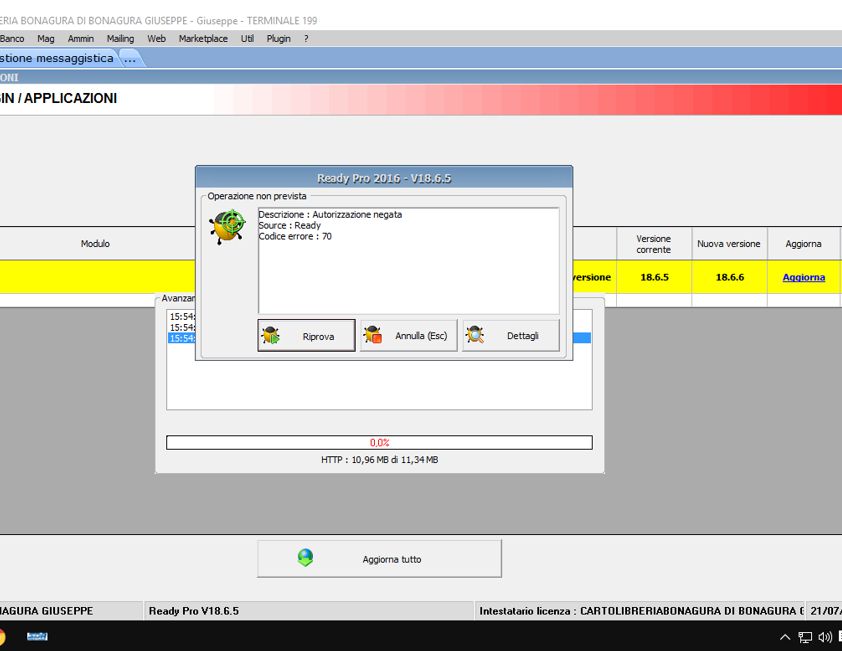Click the Ready Pro 2016 dialog title bar
The height and width of the screenshot is (651, 842).
click(x=384, y=178)
